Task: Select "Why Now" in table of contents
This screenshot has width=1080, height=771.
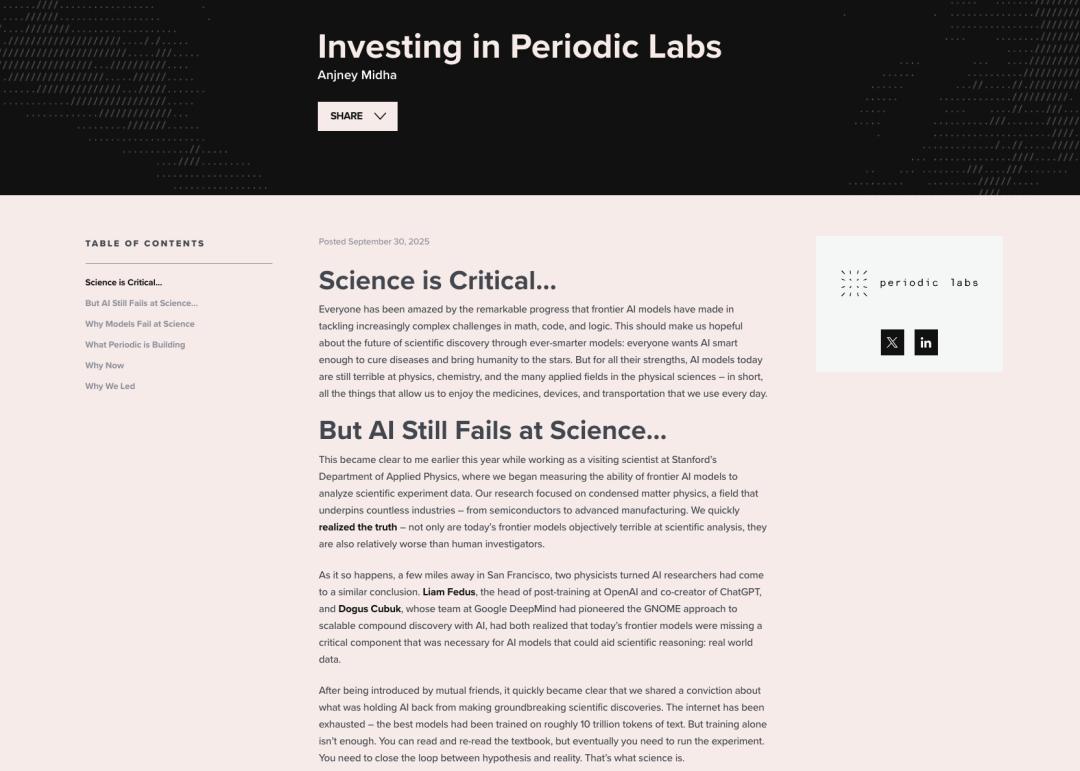Action: click(x=105, y=366)
